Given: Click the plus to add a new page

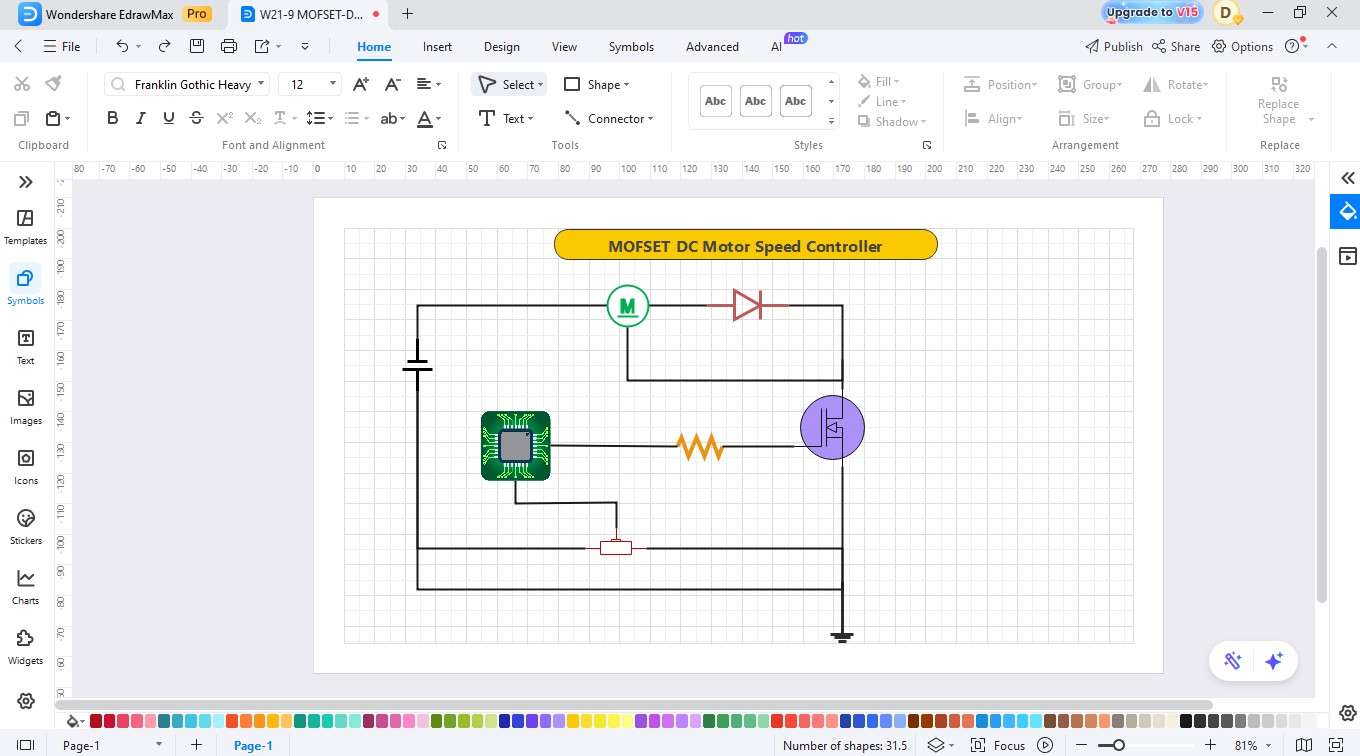Looking at the screenshot, I should coord(196,745).
